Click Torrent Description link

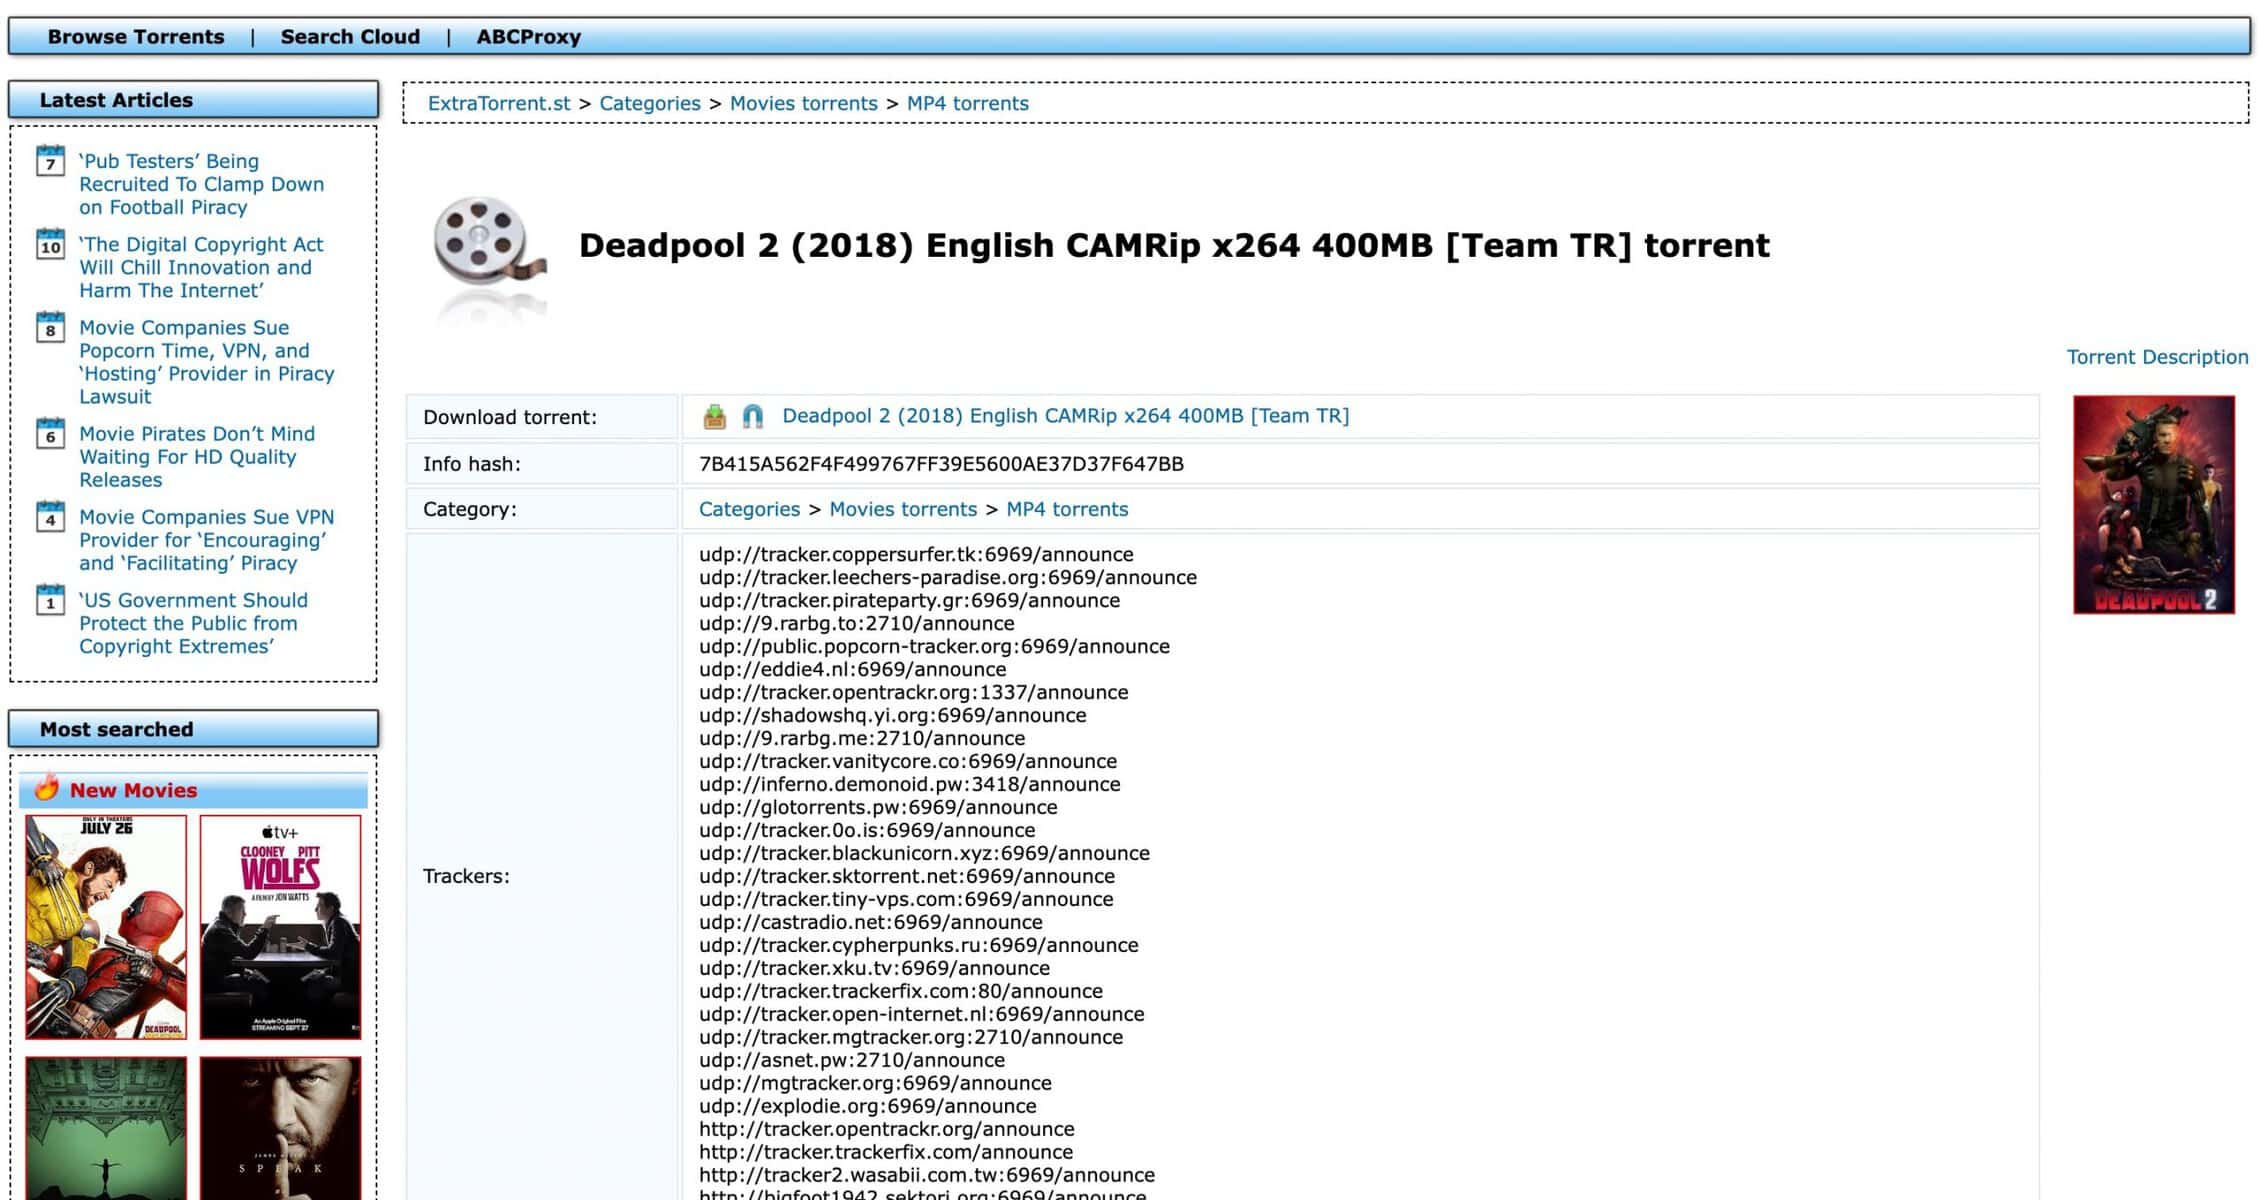pos(2157,357)
